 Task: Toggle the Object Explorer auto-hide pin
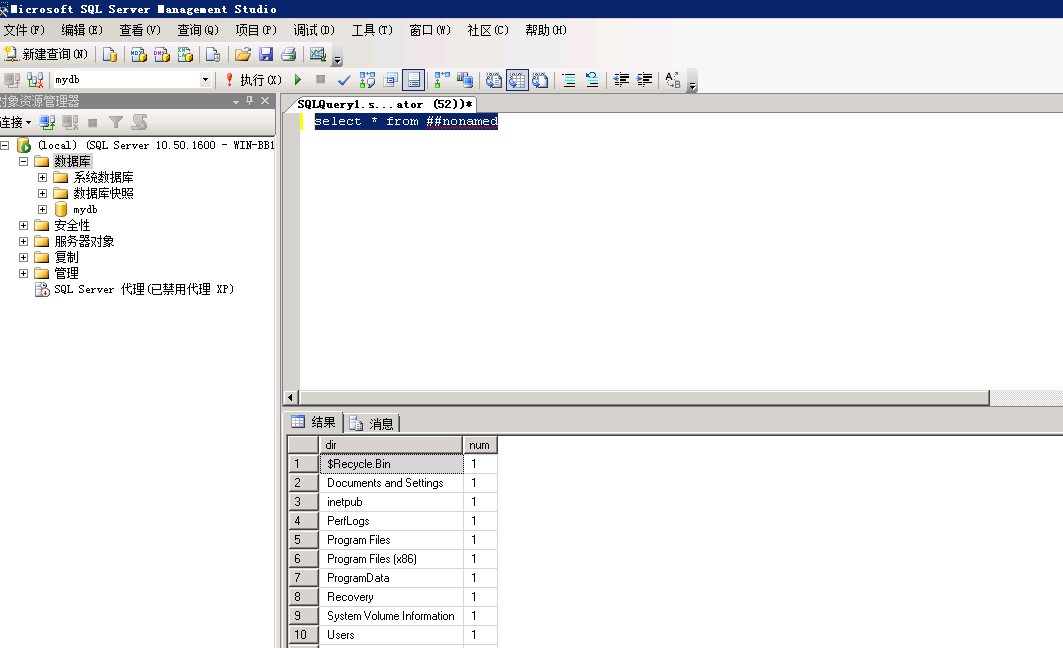249,101
